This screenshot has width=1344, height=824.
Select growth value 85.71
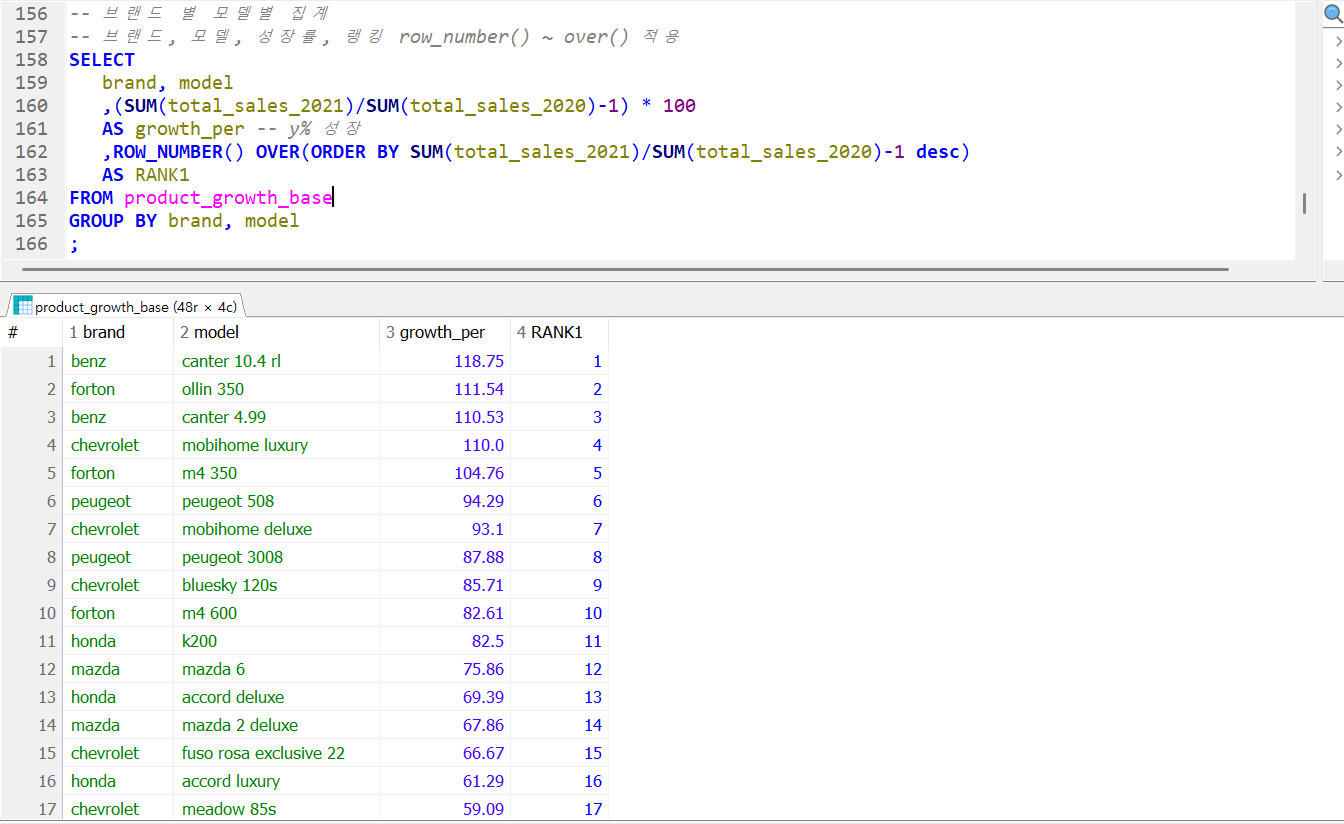click(x=445, y=585)
